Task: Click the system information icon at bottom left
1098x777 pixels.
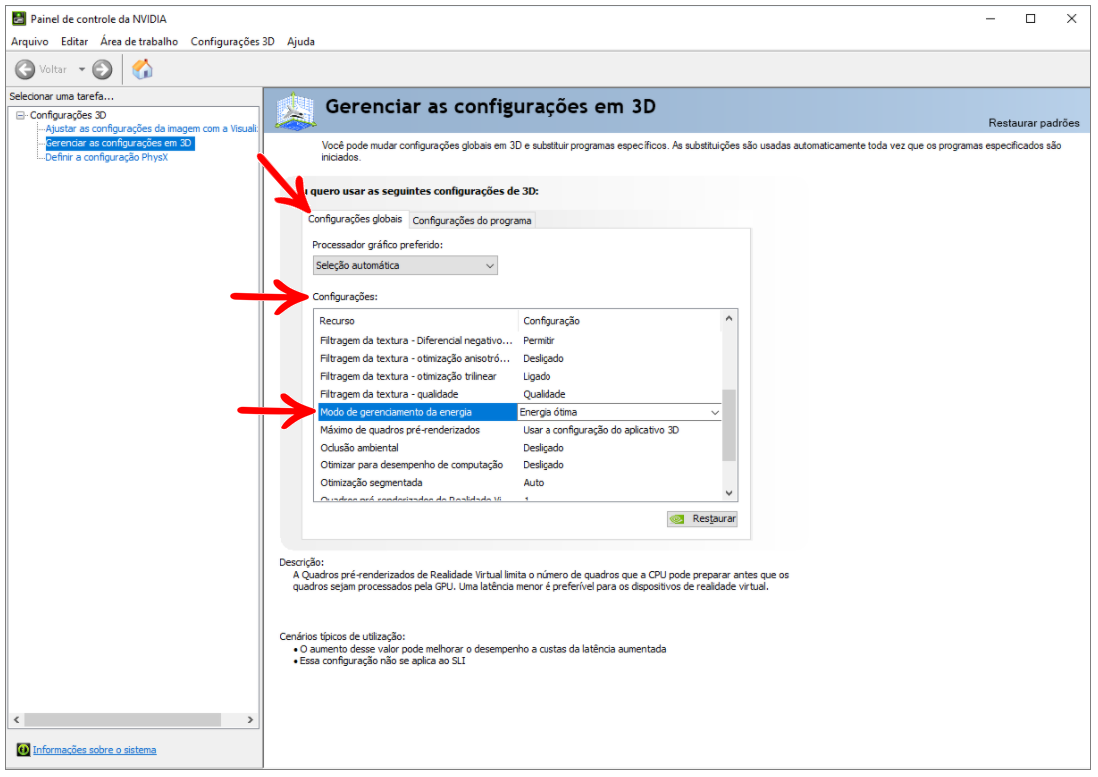Action: click(x=23, y=750)
